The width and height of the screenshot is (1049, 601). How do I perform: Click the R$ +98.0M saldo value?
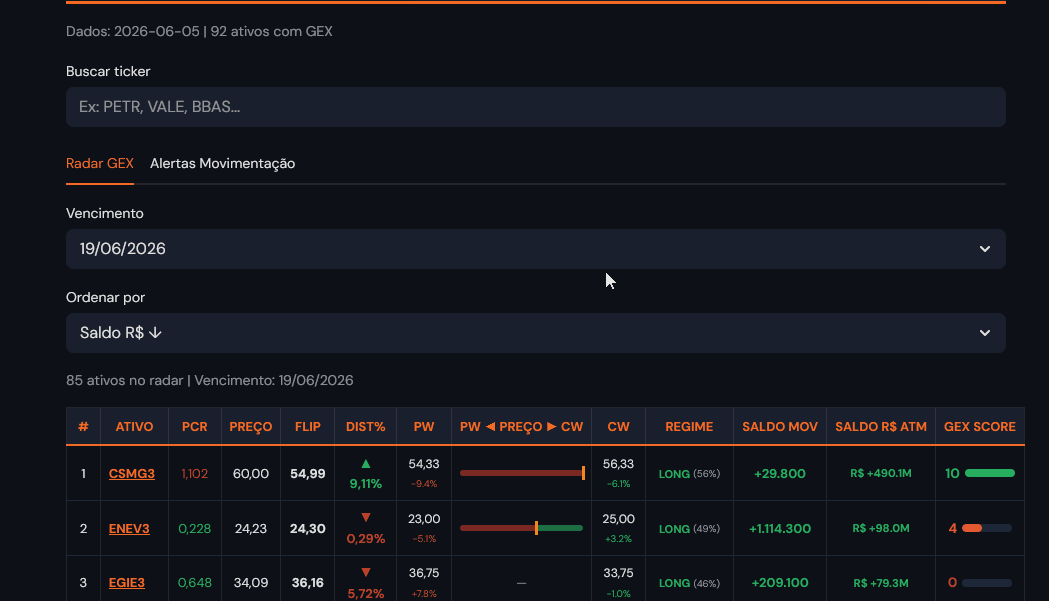tap(881, 528)
